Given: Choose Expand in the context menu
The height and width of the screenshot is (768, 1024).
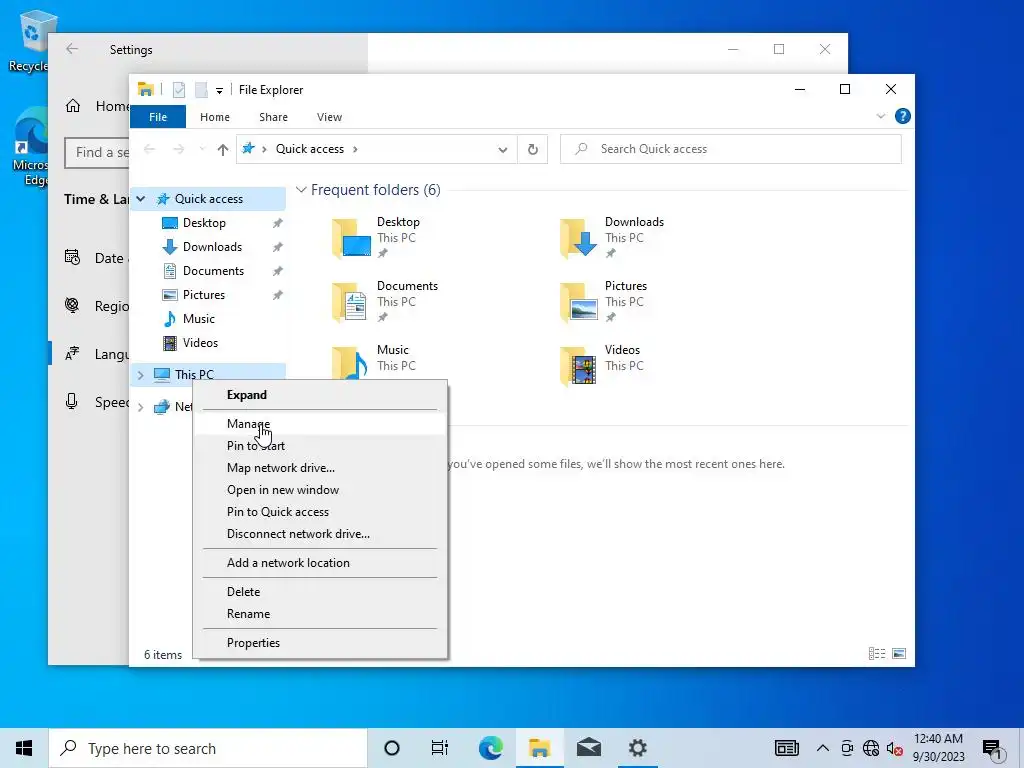Looking at the screenshot, I should pos(320,394).
